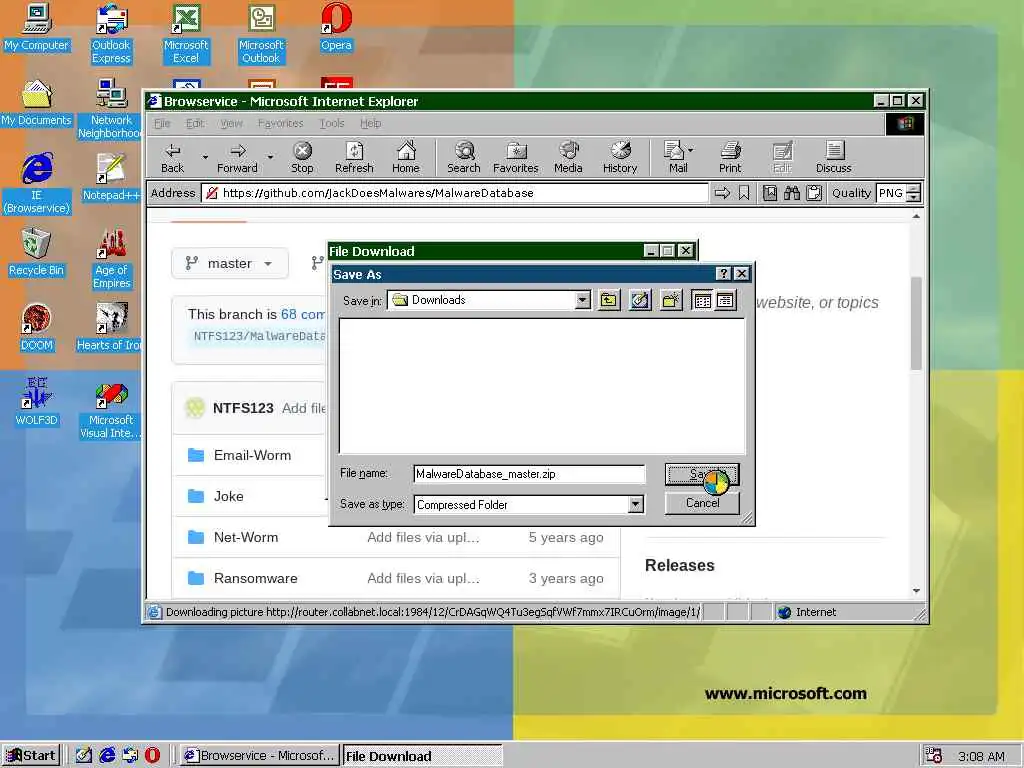This screenshot has height=768, width=1024.
Task: Click the NTFS123 author link
Action: coord(243,408)
